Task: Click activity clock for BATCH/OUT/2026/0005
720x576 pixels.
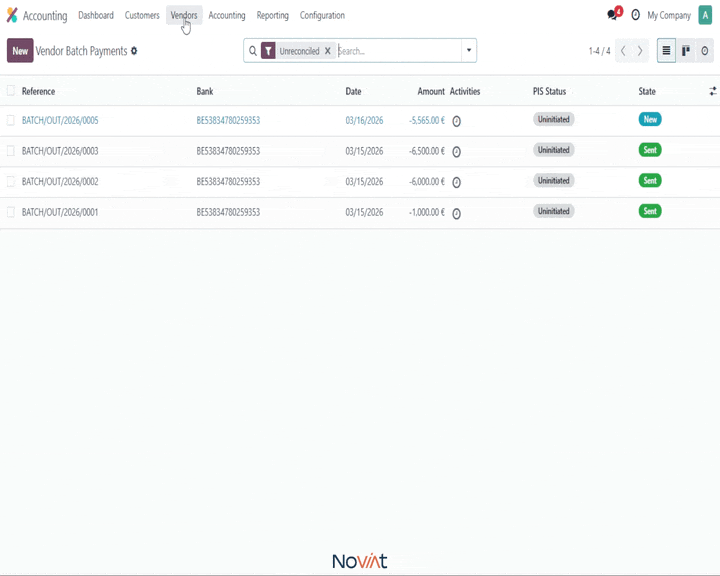Action: [456, 121]
